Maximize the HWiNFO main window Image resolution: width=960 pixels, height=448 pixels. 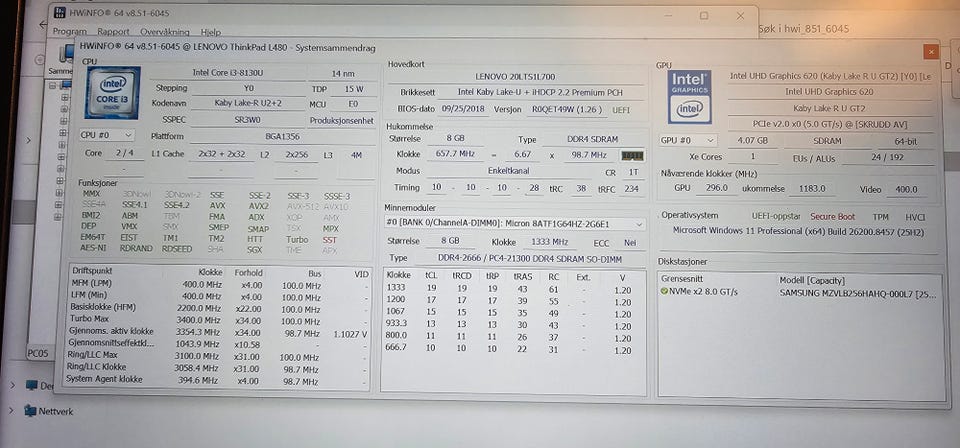click(704, 15)
